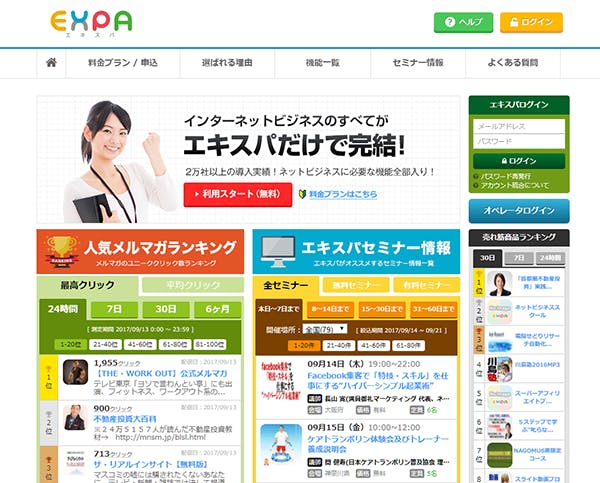The height and width of the screenshot is (483, 600).
Task: Open セミナー情報 menu item
Action: point(418,63)
